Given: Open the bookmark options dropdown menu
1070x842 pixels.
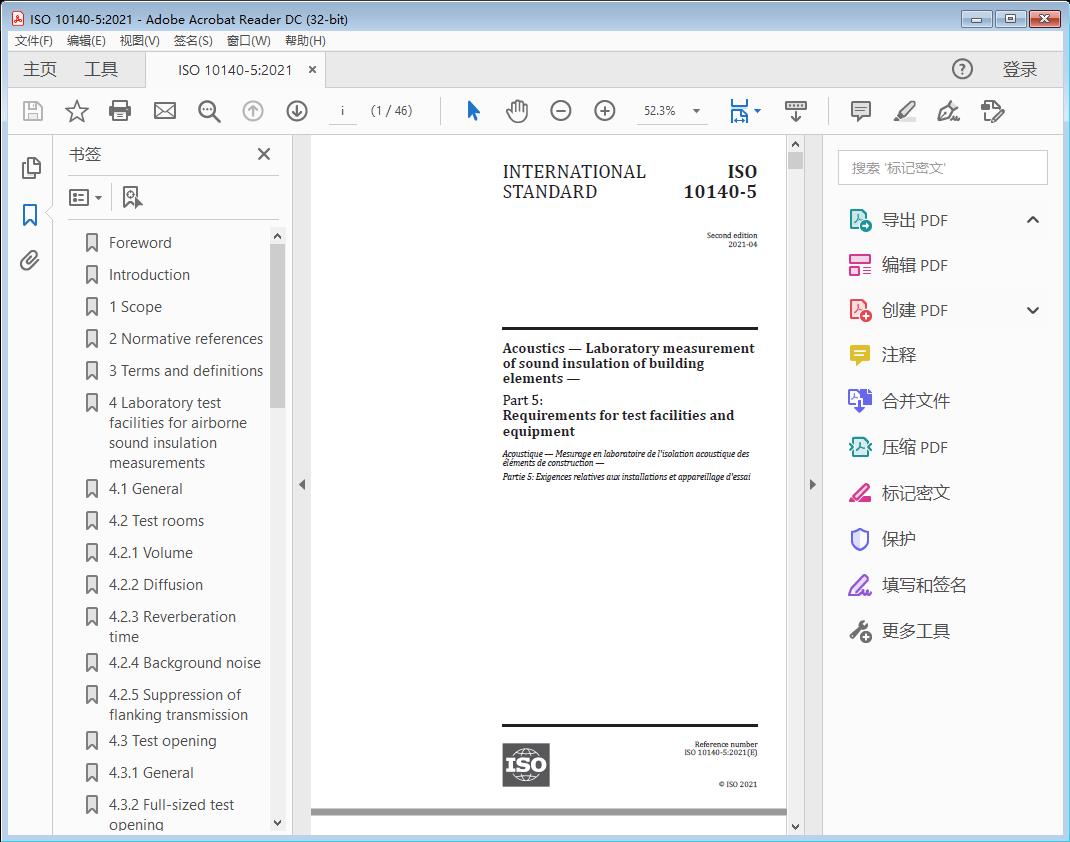Looking at the screenshot, I should tap(85, 197).
